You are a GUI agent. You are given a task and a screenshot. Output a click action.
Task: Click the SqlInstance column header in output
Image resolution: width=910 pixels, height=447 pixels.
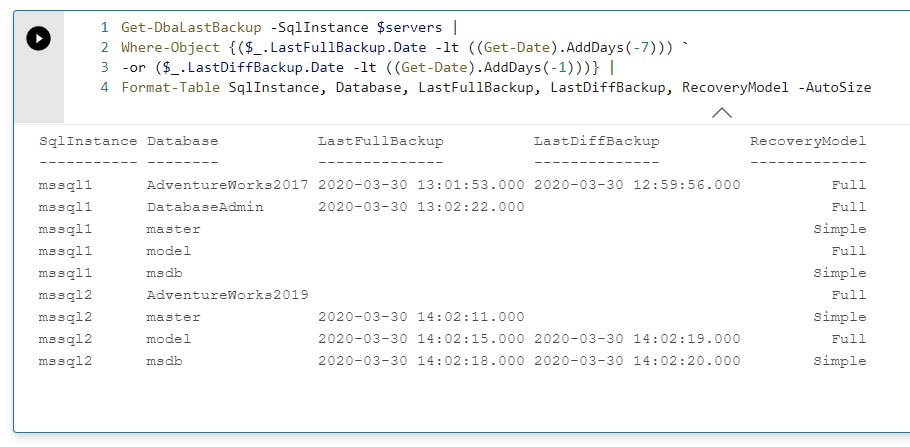(88, 141)
